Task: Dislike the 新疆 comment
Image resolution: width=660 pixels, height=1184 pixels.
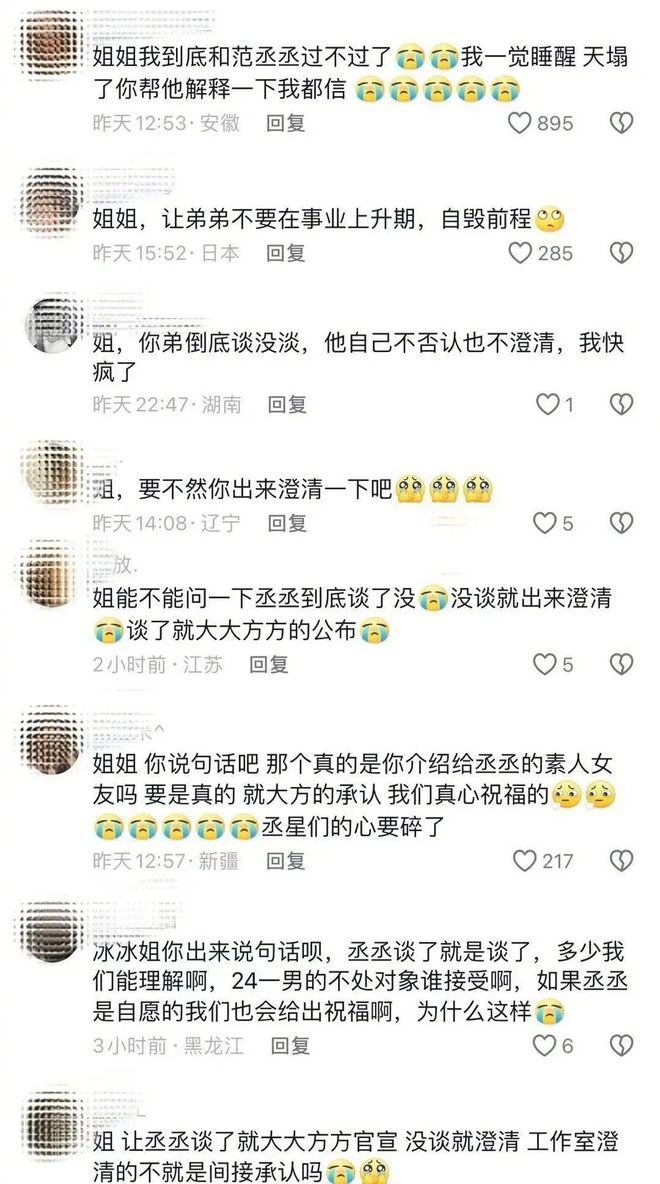Action: click(621, 860)
